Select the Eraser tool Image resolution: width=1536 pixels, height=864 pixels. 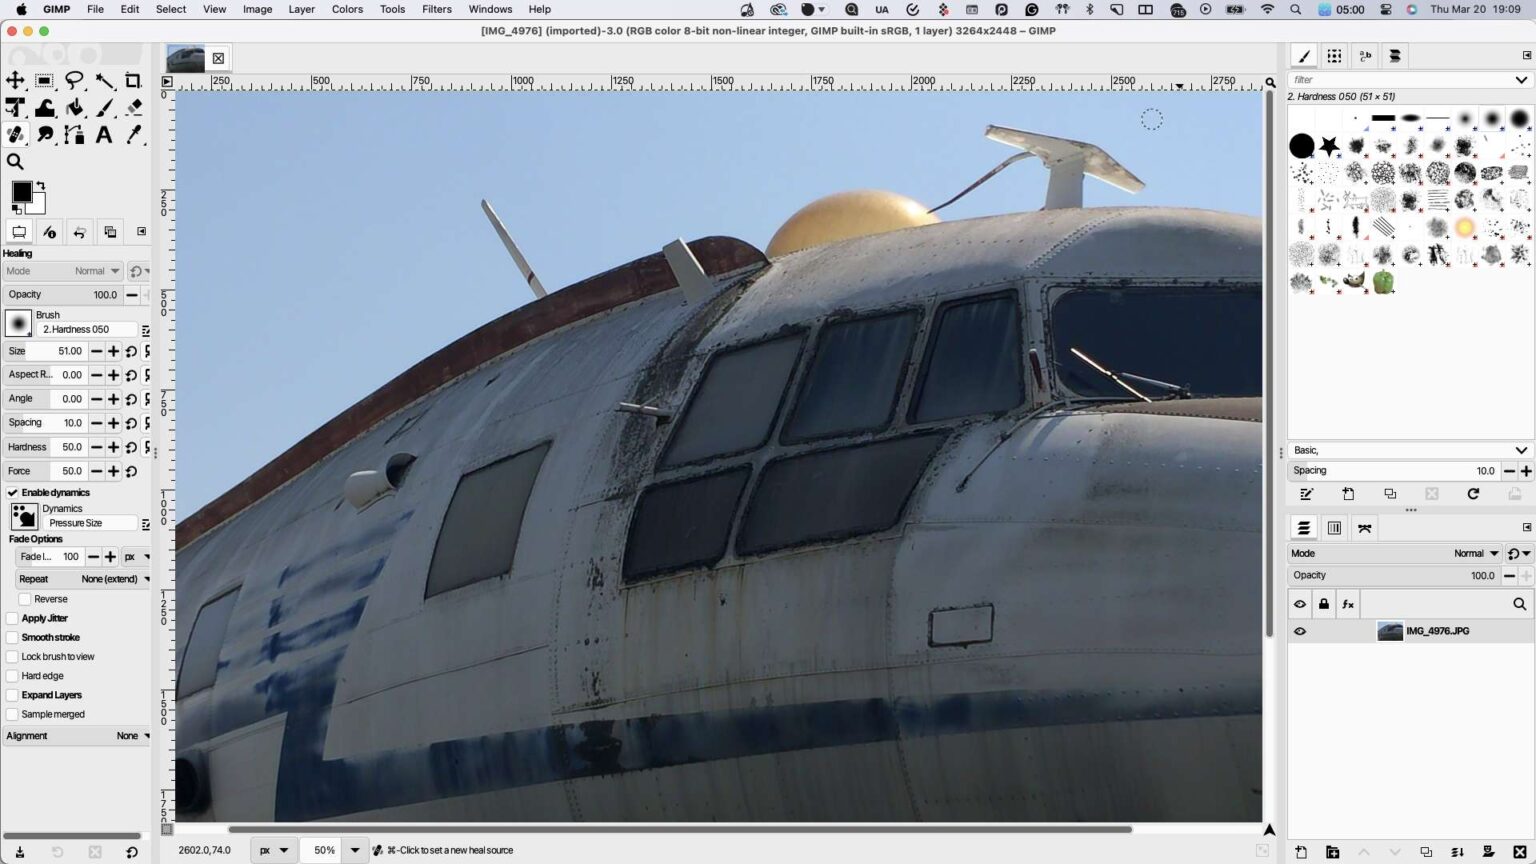click(x=134, y=107)
